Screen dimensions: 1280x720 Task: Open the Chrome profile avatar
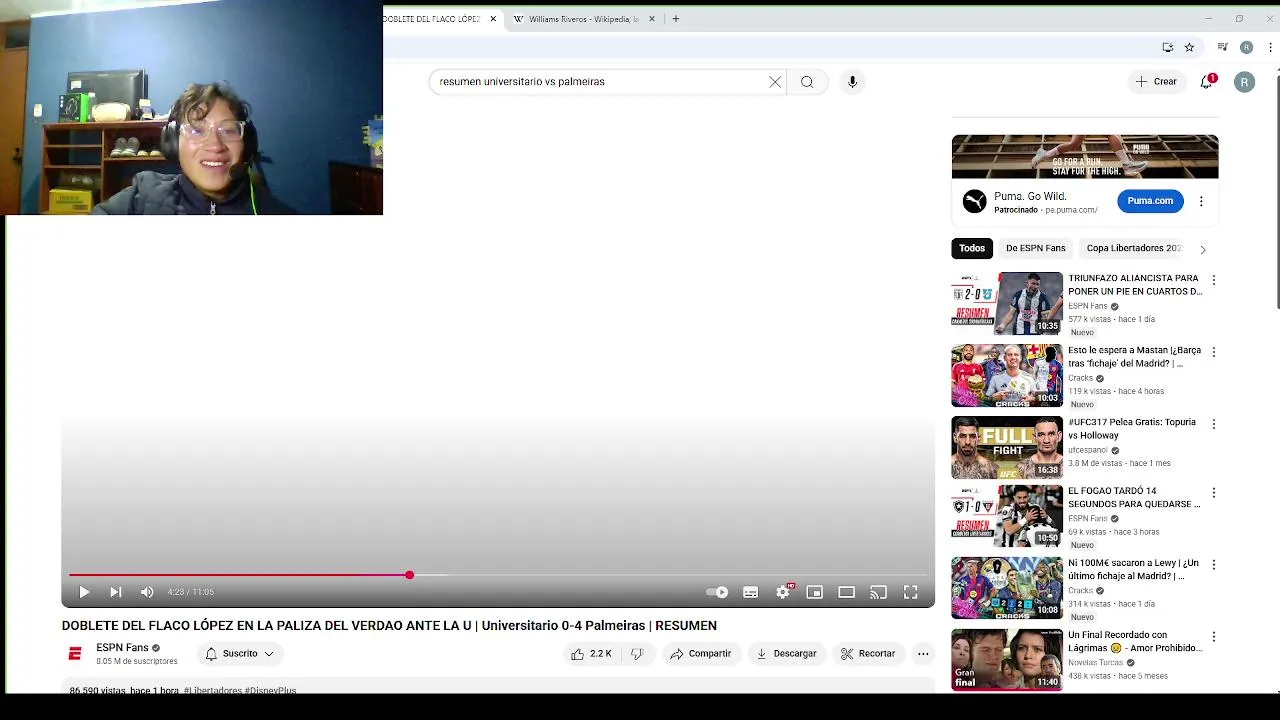coord(1246,47)
